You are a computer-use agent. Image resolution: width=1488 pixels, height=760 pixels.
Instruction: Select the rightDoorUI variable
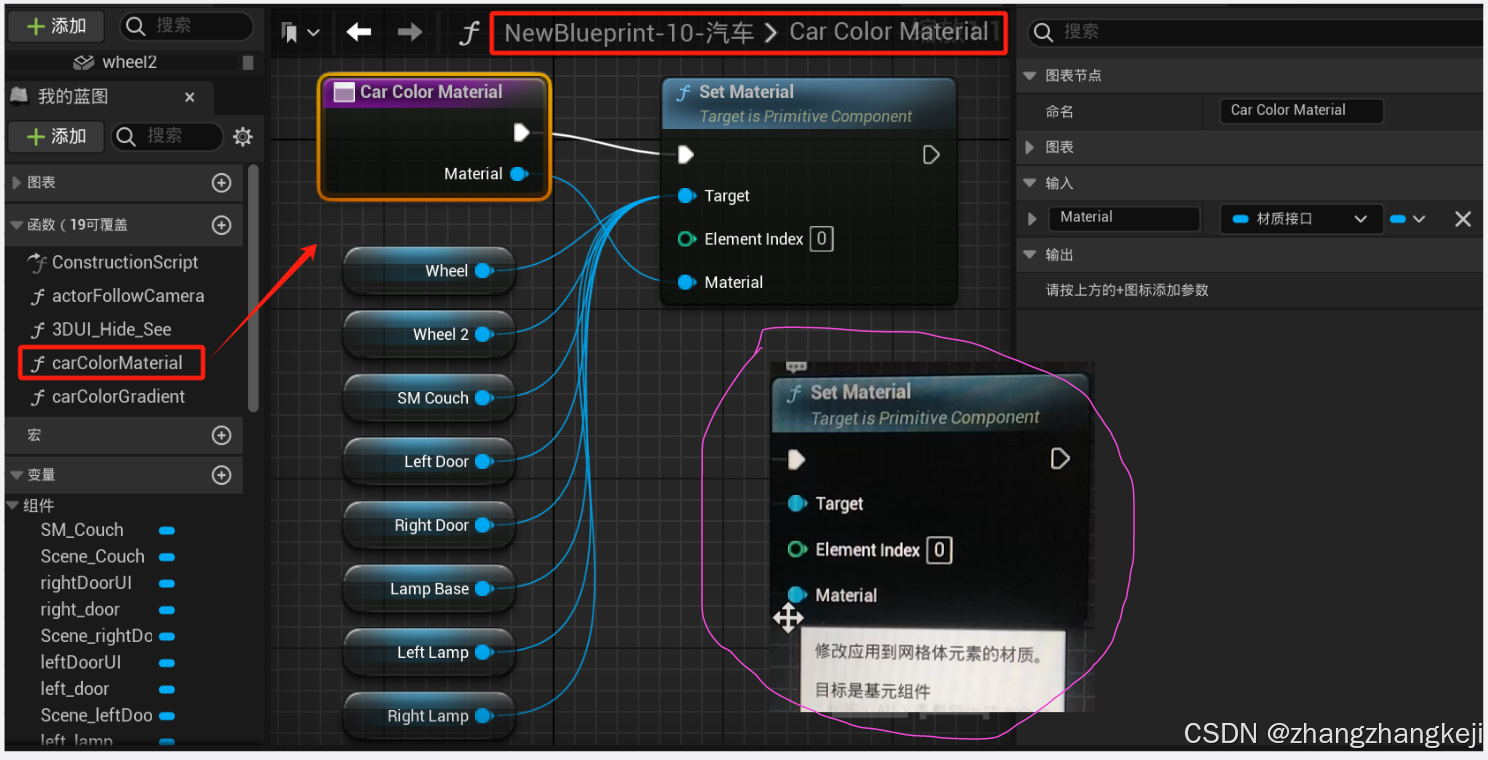point(86,583)
